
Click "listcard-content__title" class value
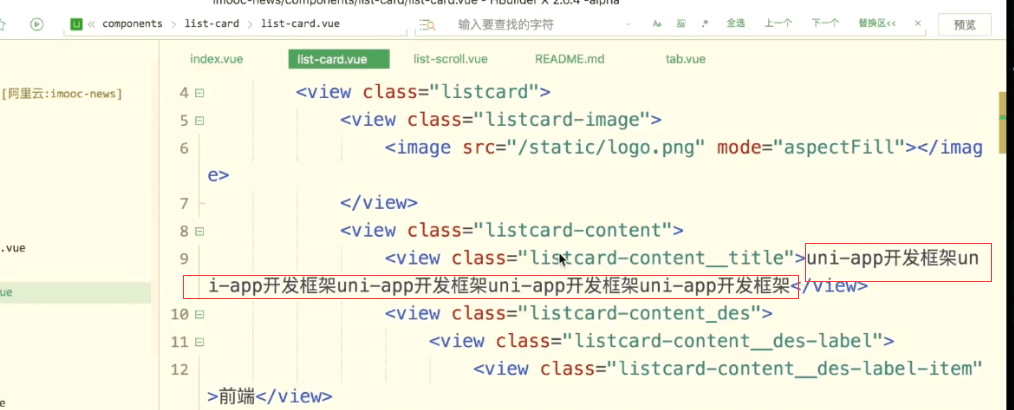(656, 258)
